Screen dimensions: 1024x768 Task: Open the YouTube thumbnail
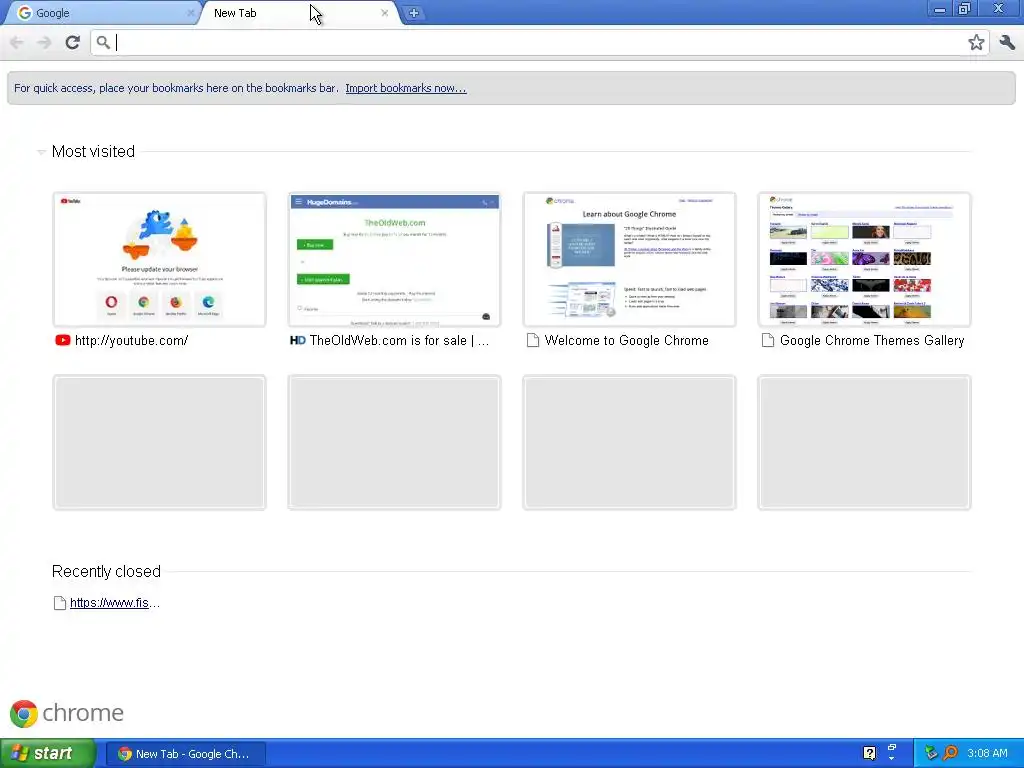(x=159, y=259)
